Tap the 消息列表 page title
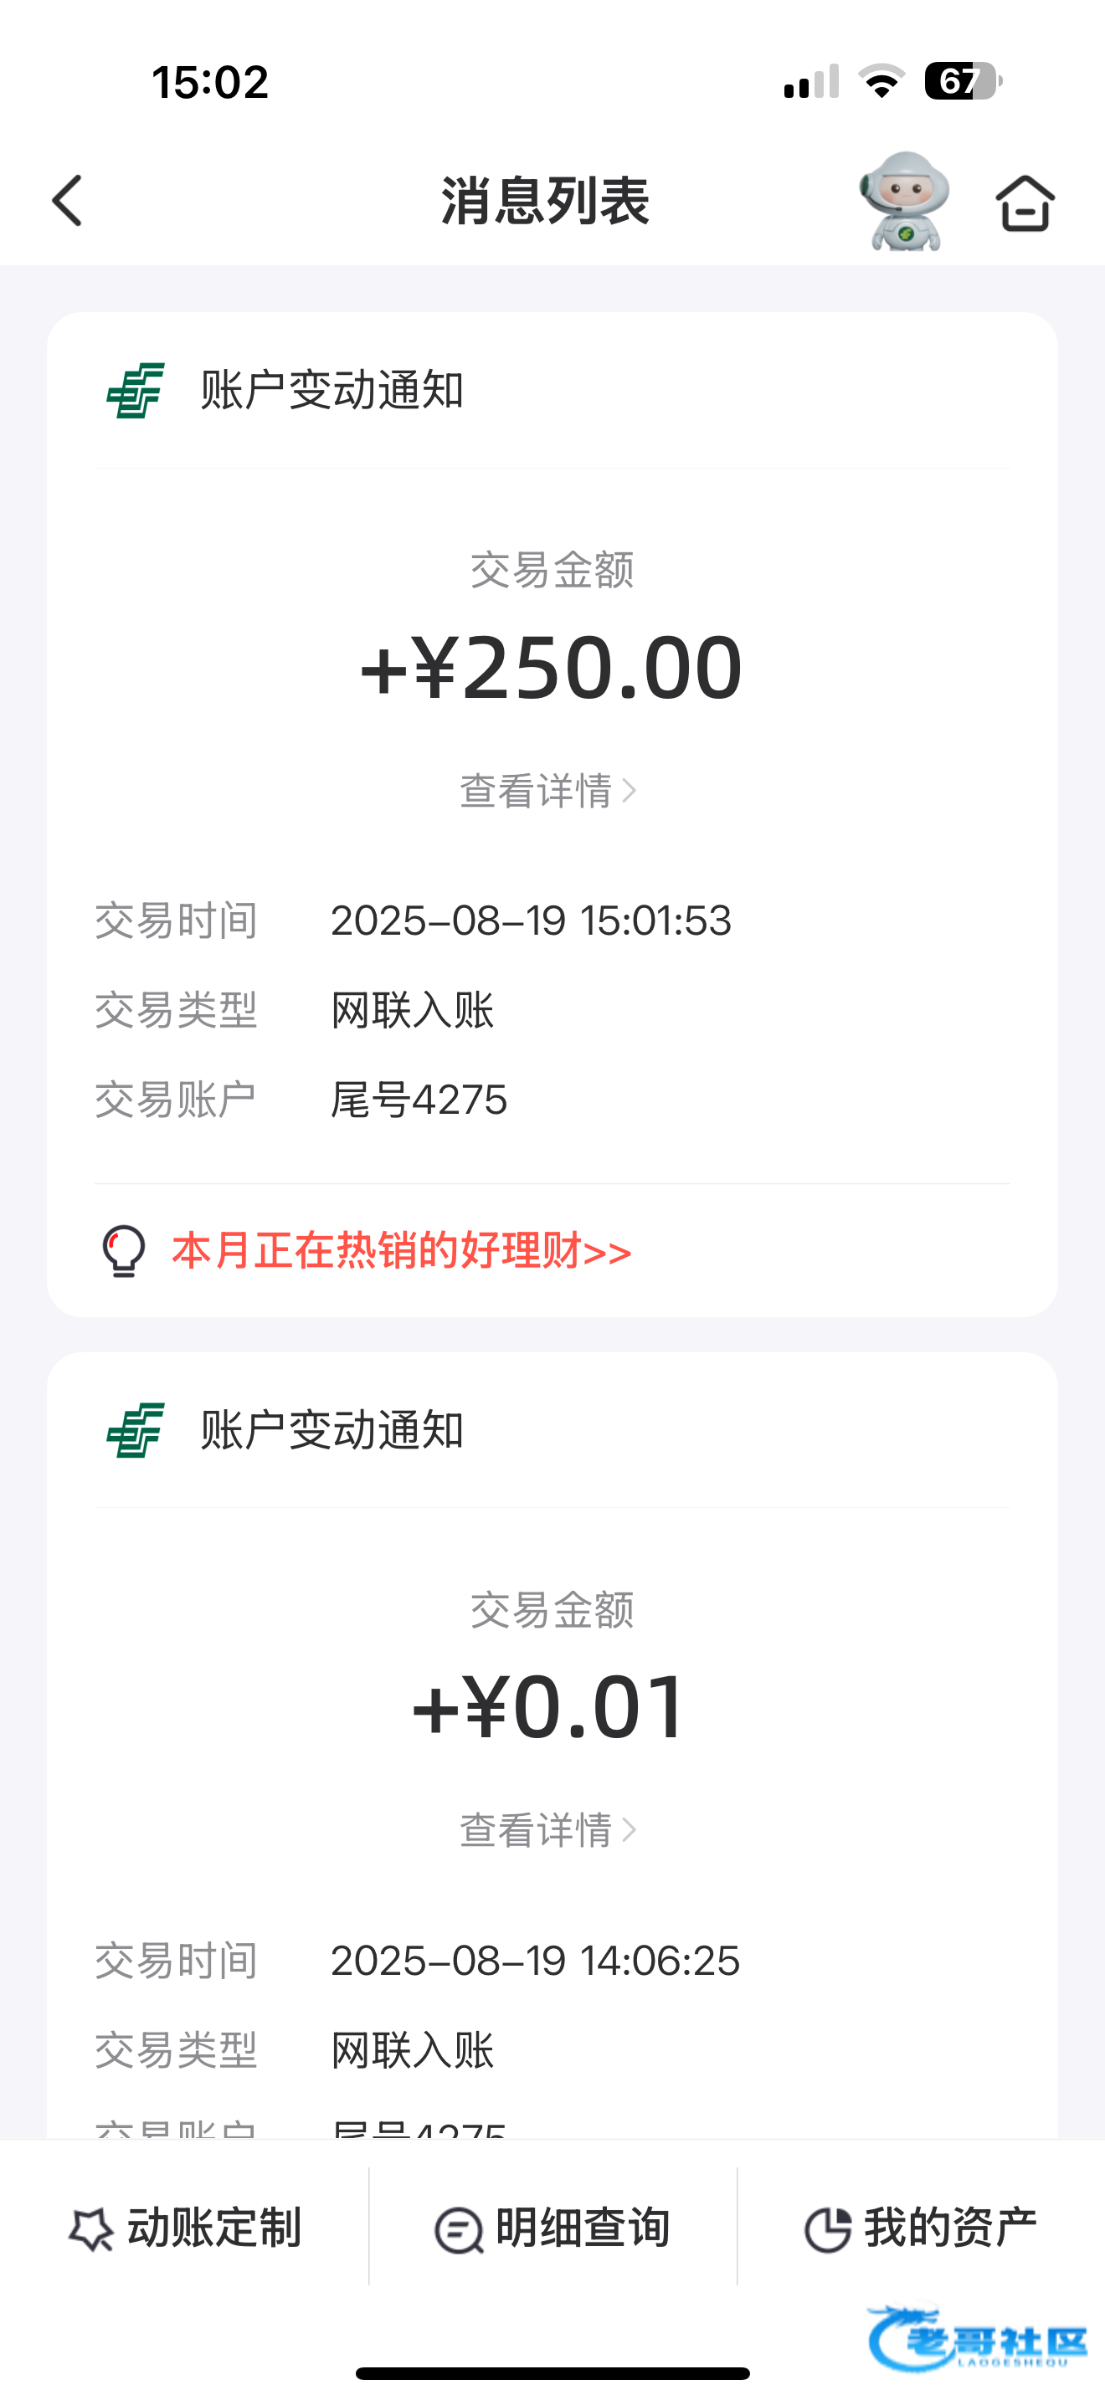Screen dimensions: 1105x2400 [x=545, y=201]
